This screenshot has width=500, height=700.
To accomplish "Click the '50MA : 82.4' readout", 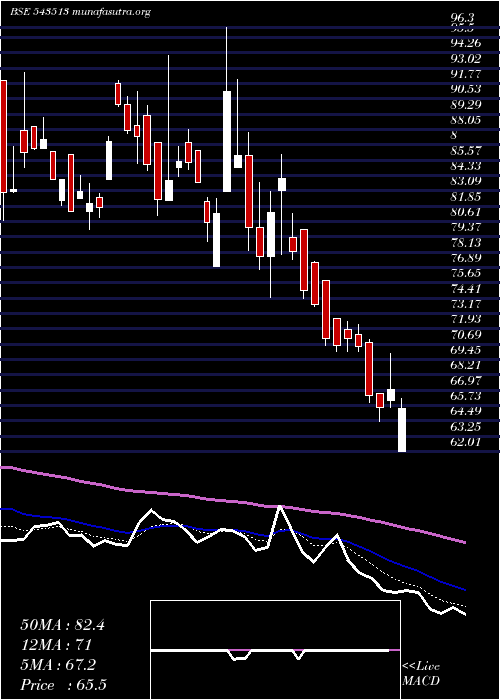I will point(62,625).
